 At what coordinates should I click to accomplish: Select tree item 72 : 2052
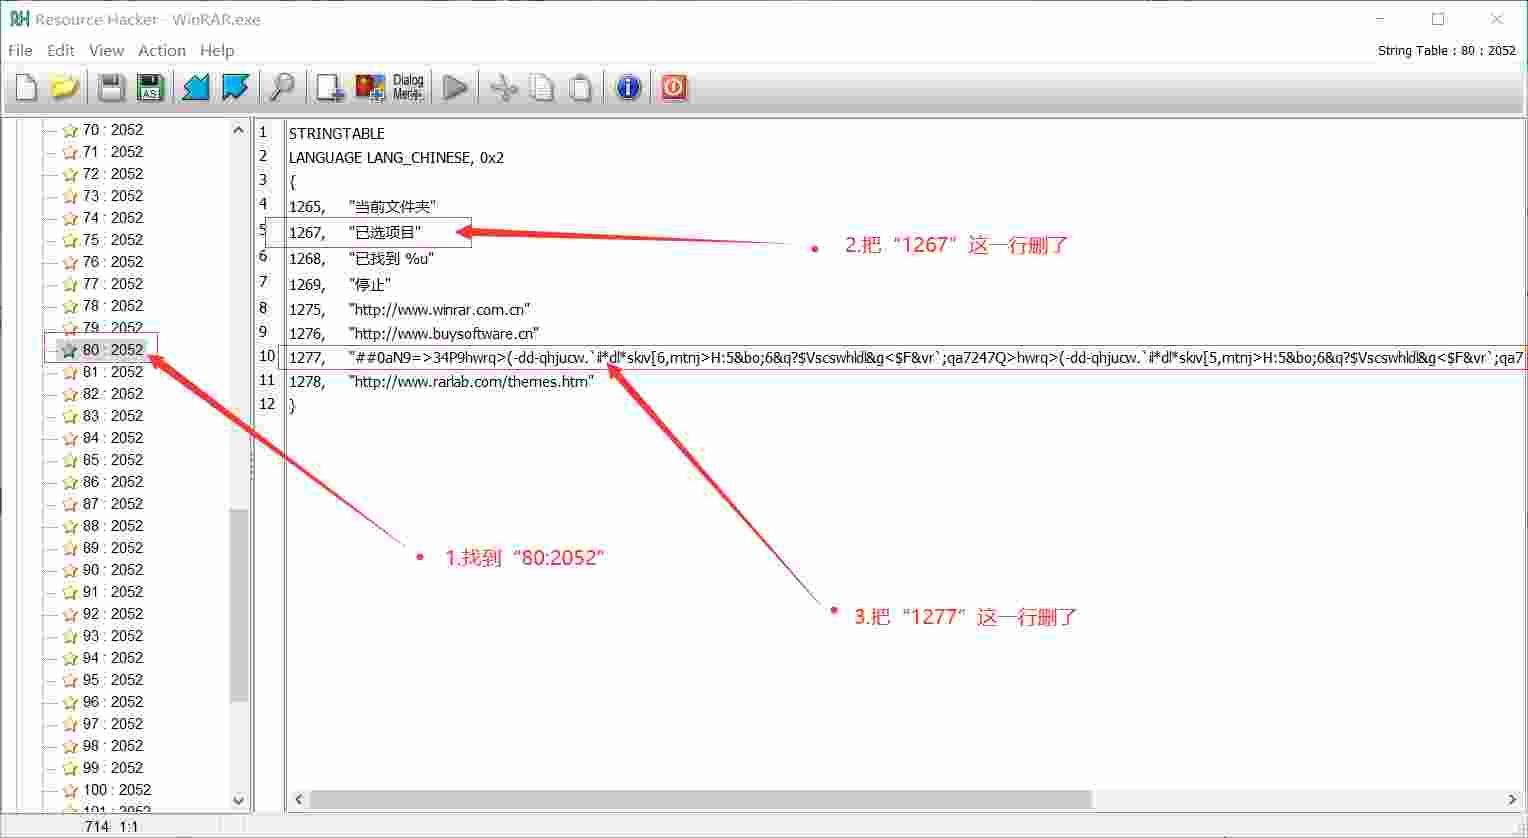click(113, 174)
